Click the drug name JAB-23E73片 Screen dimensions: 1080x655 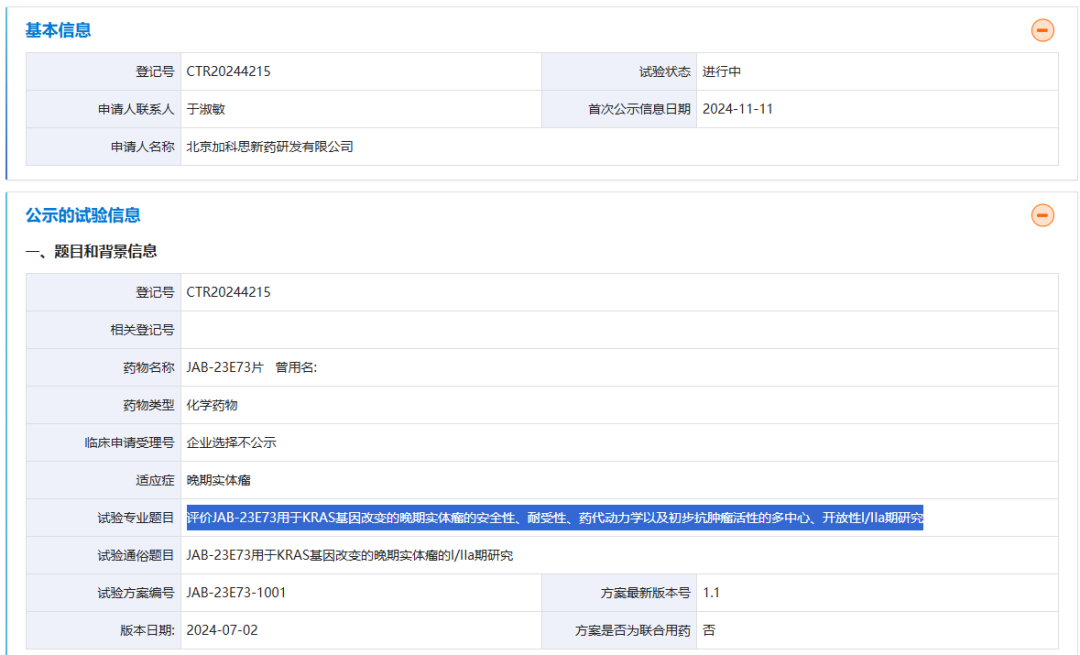point(225,368)
